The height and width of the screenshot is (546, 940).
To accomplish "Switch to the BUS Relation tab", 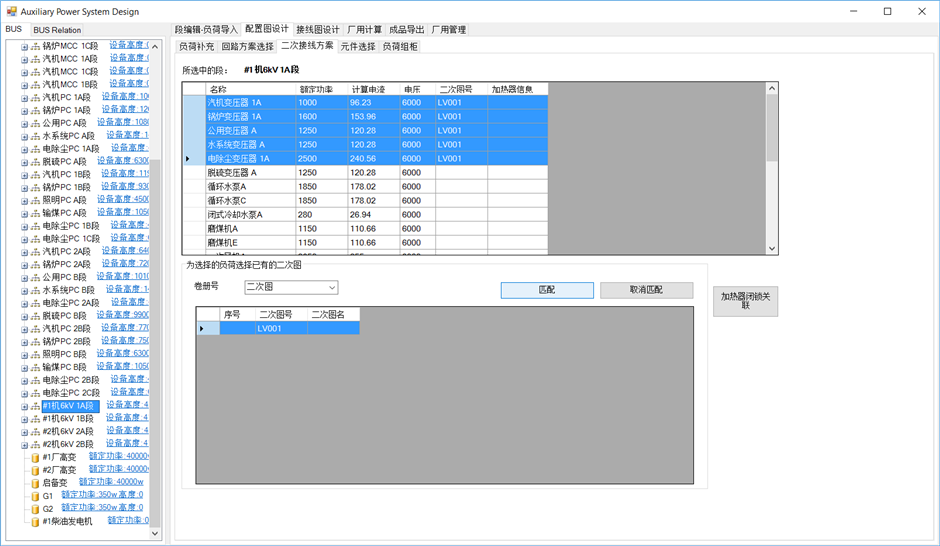I will click(x=57, y=30).
